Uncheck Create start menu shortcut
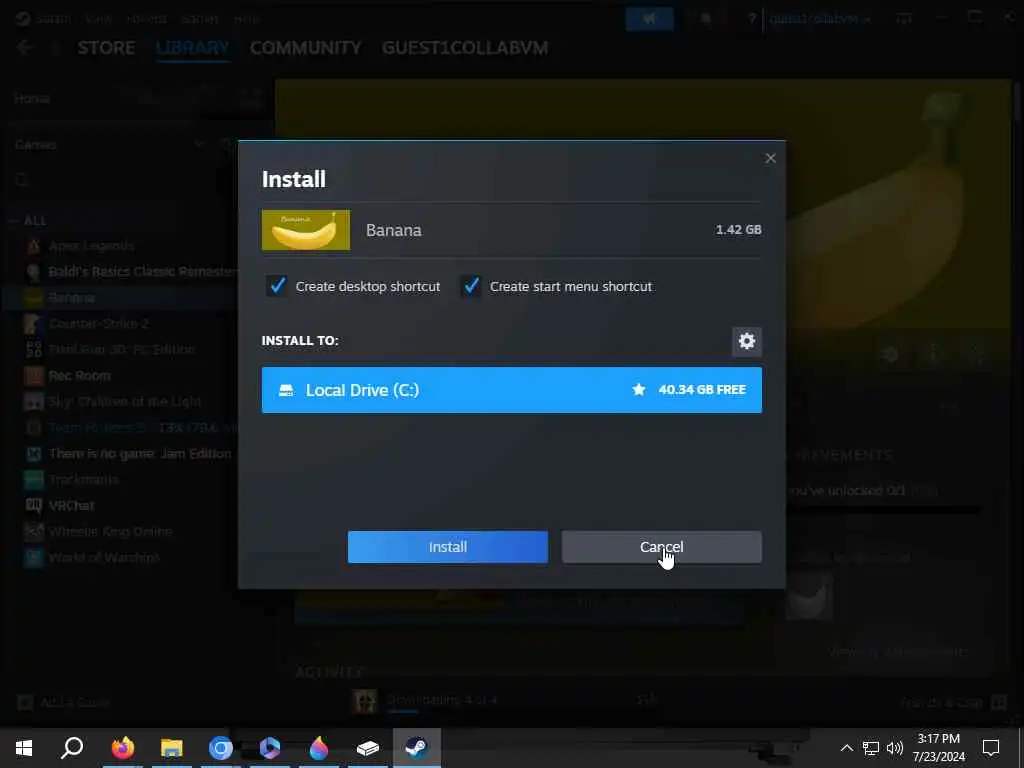The width and height of the screenshot is (1024, 768). pos(472,286)
